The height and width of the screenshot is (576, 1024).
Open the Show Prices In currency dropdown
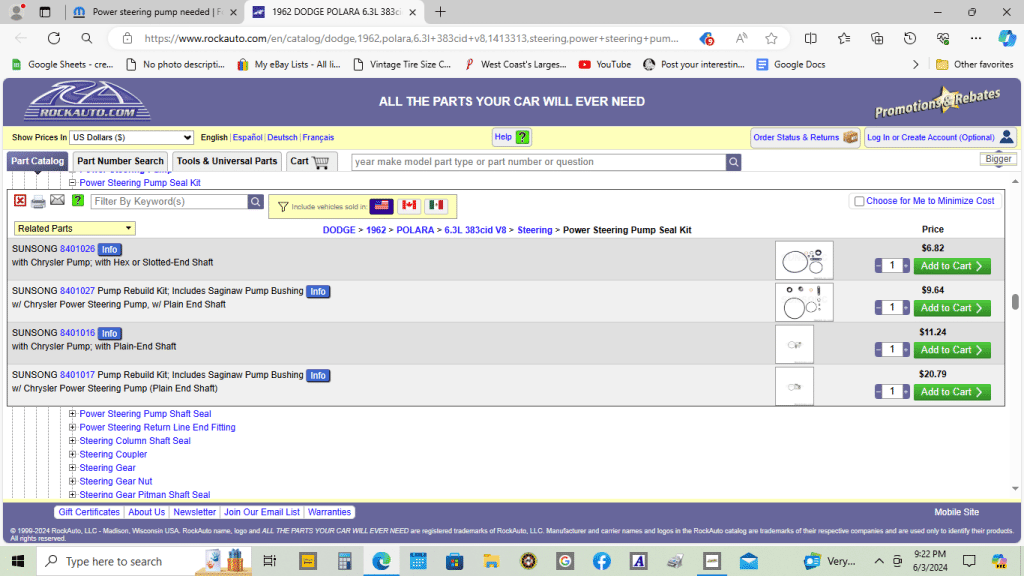131,137
